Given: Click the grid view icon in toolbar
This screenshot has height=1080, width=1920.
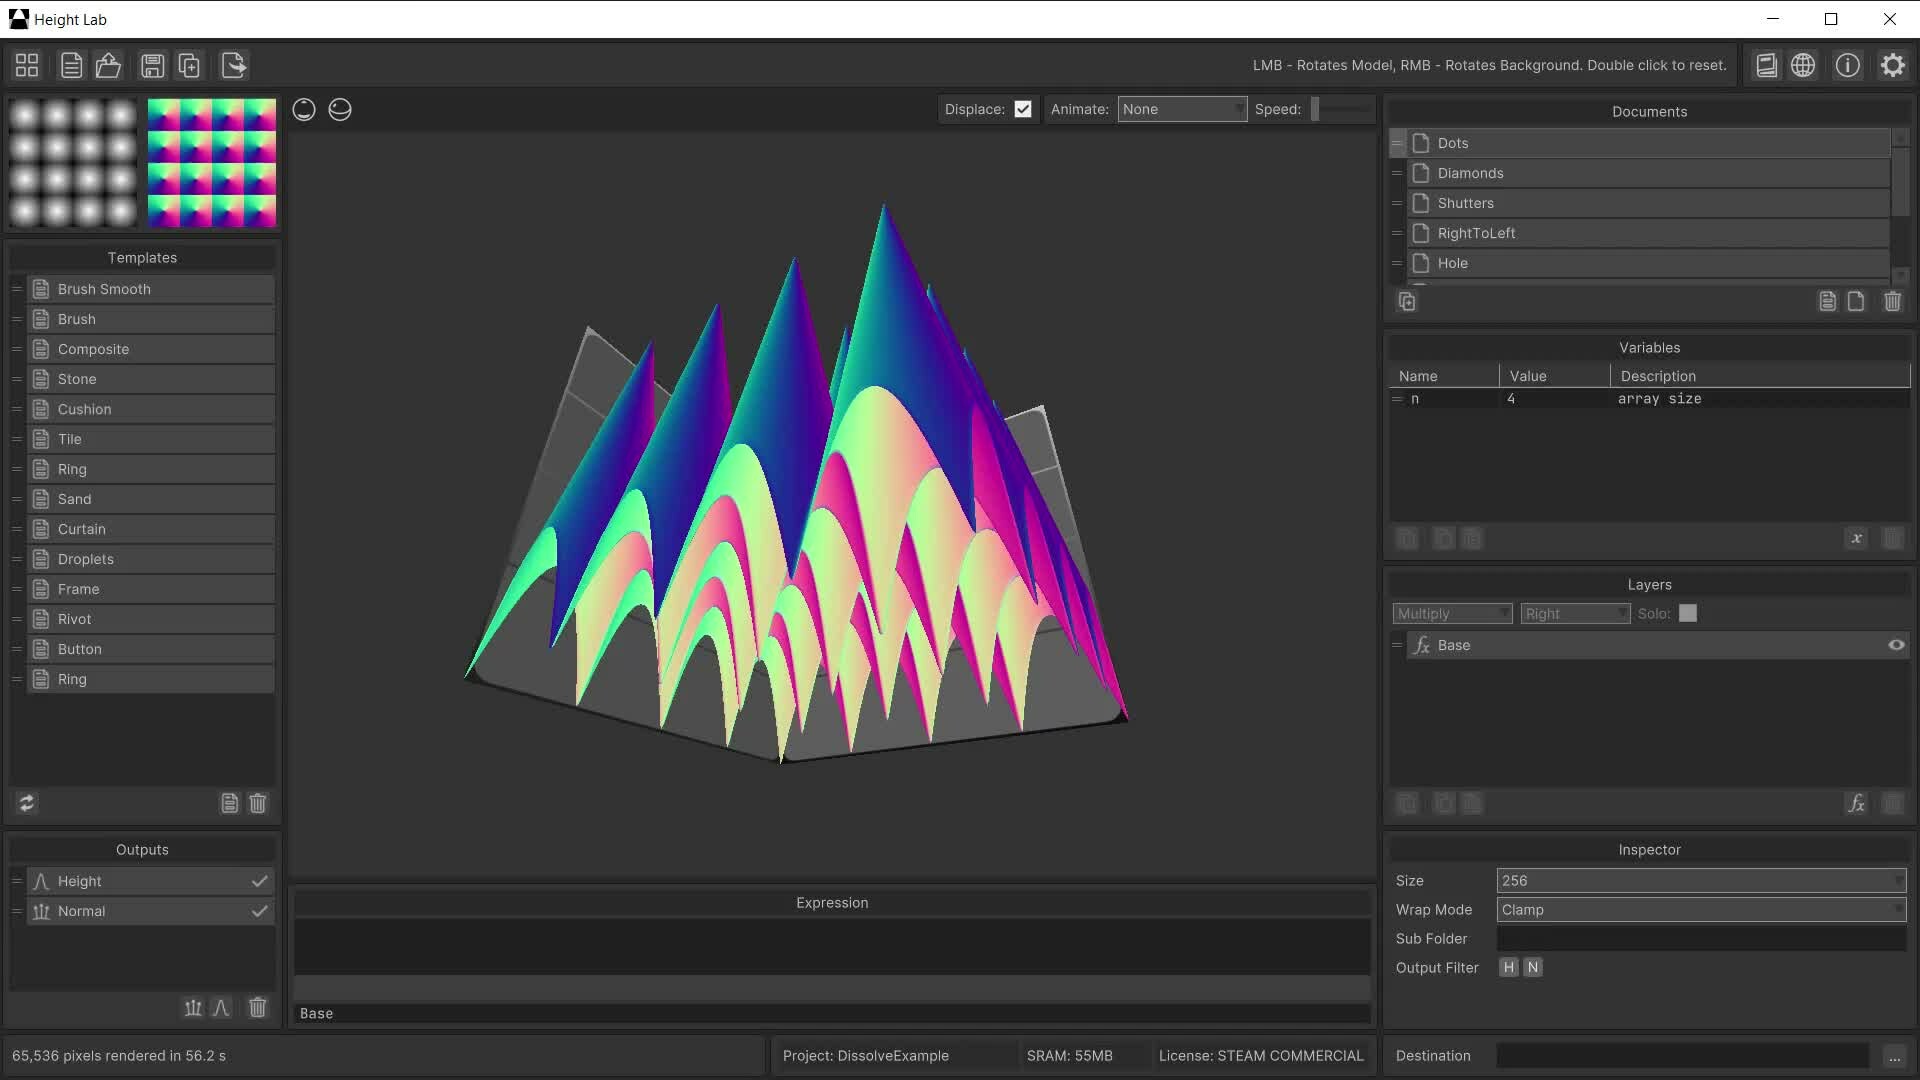Looking at the screenshot, I should (x=27, y=66).
